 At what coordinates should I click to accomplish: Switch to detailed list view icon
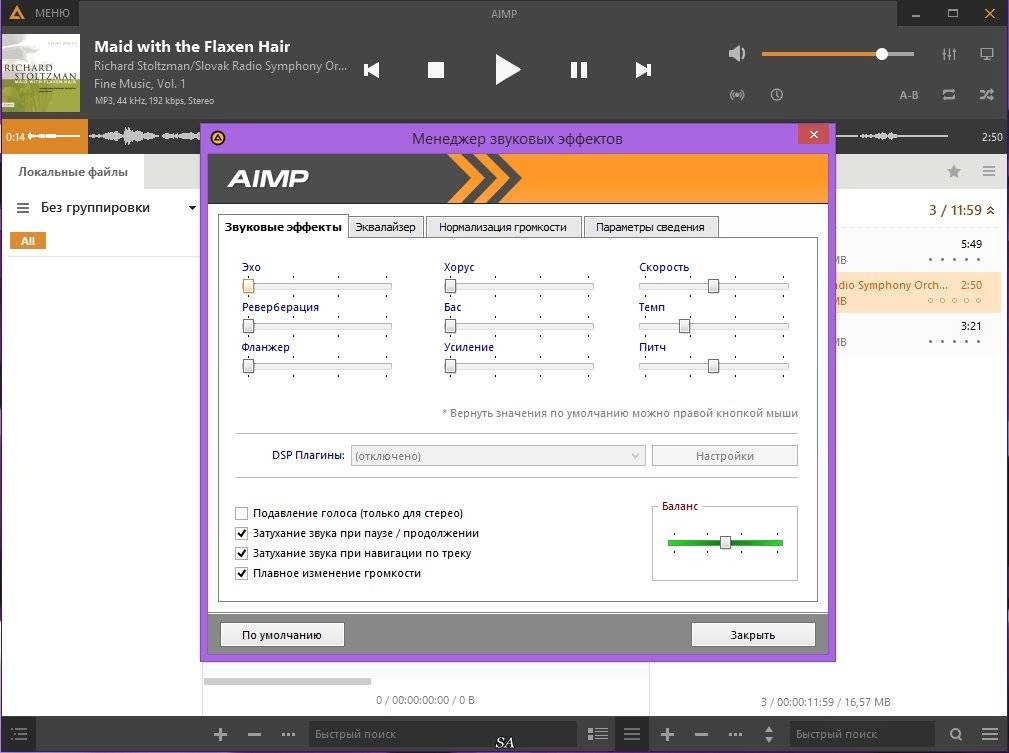pos(598,734)
